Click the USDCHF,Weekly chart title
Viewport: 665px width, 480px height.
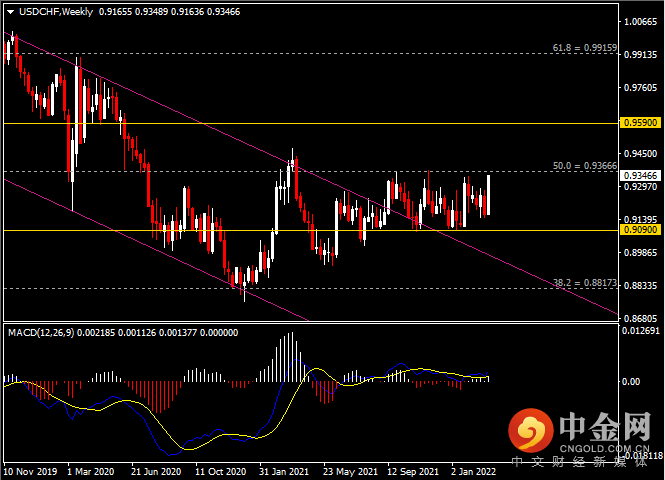click(x=56, y=12)
